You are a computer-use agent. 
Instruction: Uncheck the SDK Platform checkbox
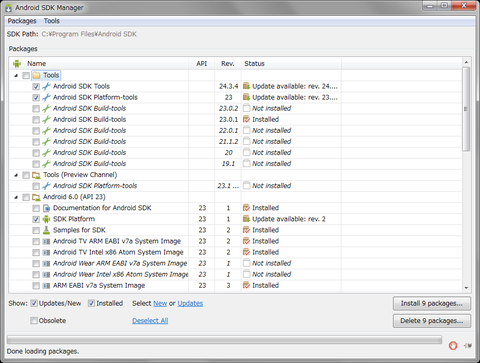[x=36, y=219]
